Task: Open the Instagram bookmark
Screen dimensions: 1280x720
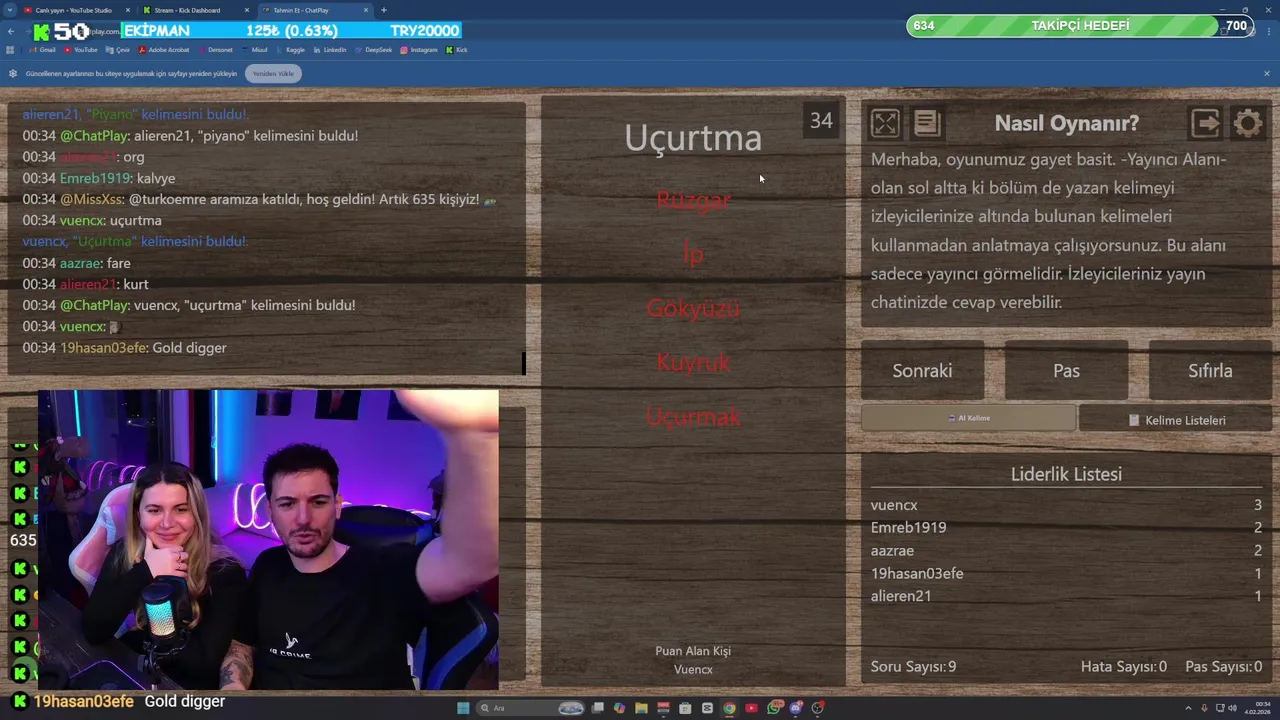Action: 419,50
